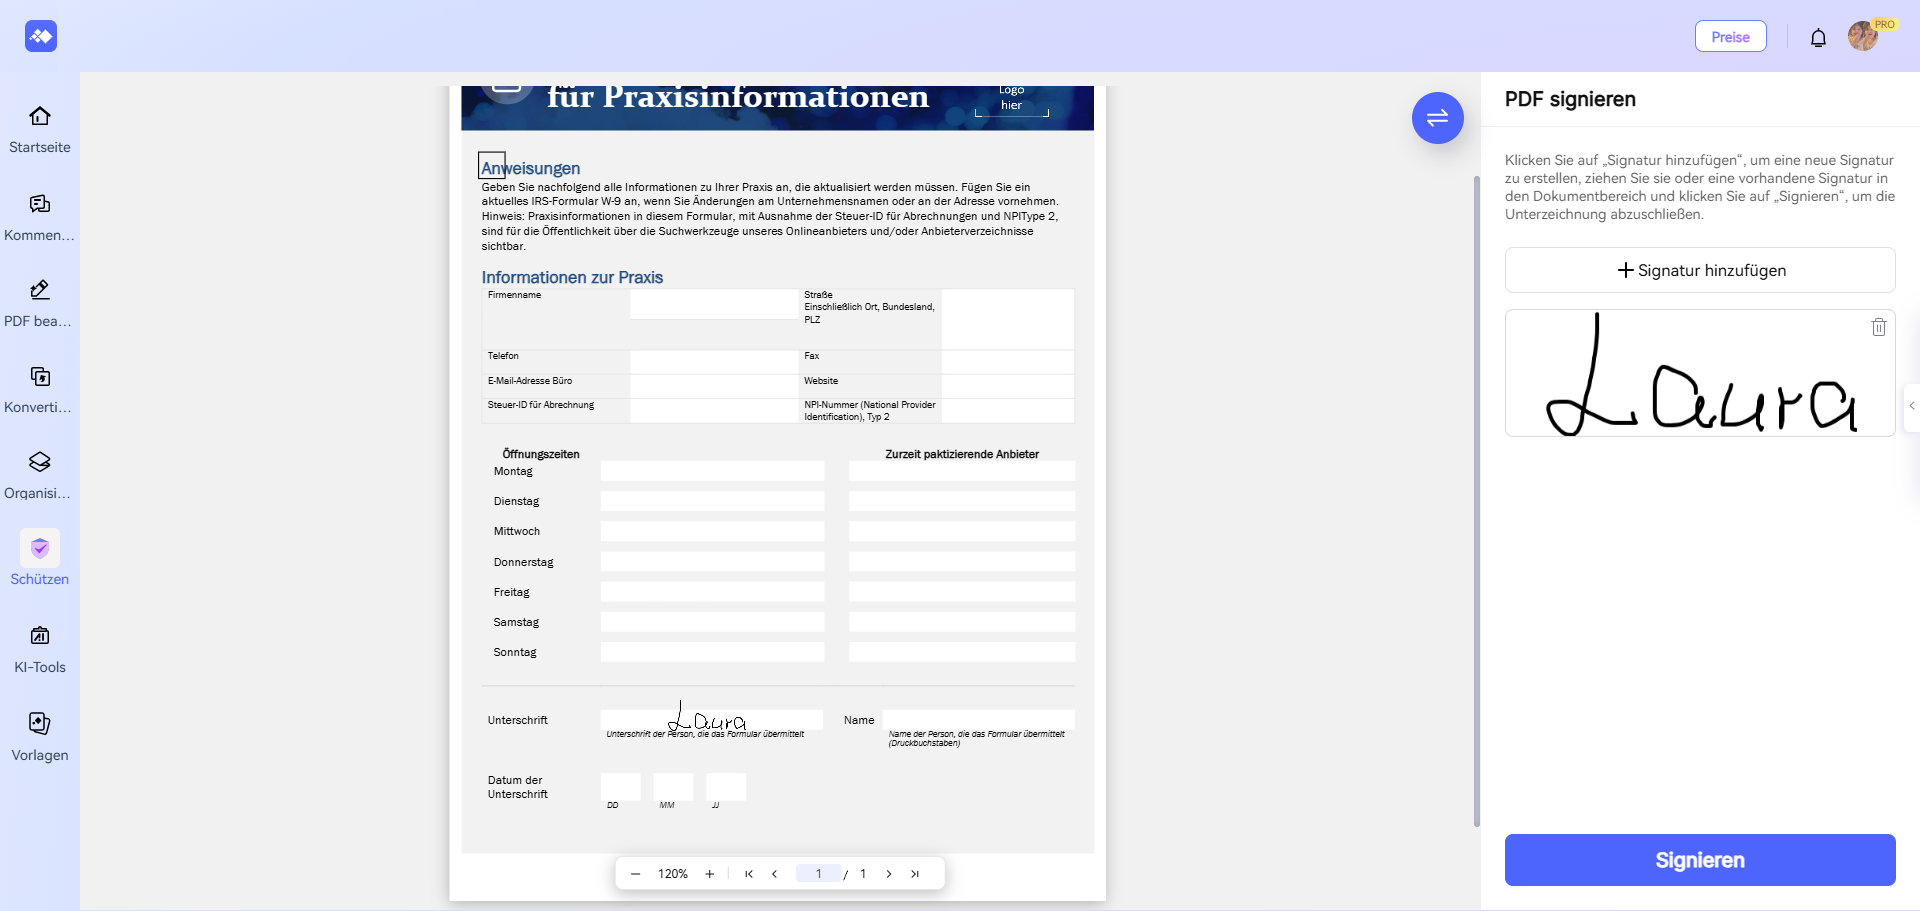Click the Montag Anbieter field

coord(962,471)
